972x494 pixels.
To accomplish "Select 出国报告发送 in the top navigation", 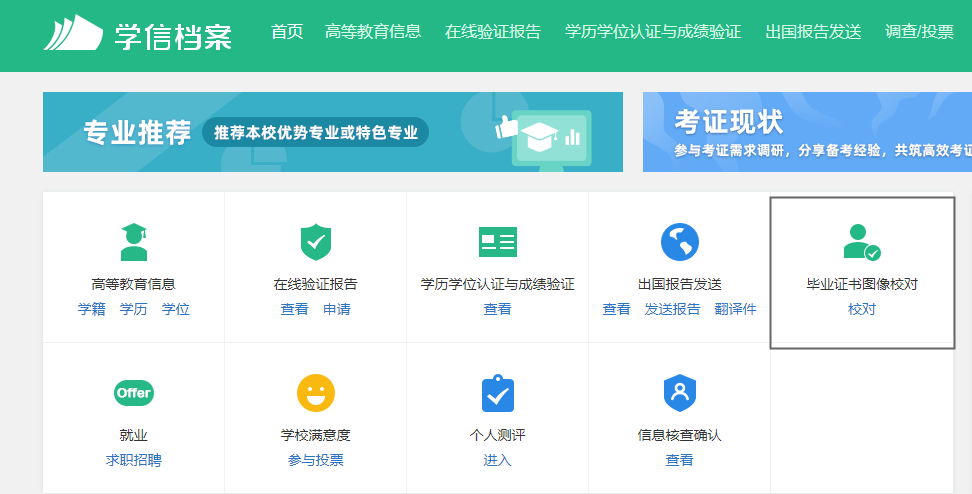I will [x=813, y=32].
